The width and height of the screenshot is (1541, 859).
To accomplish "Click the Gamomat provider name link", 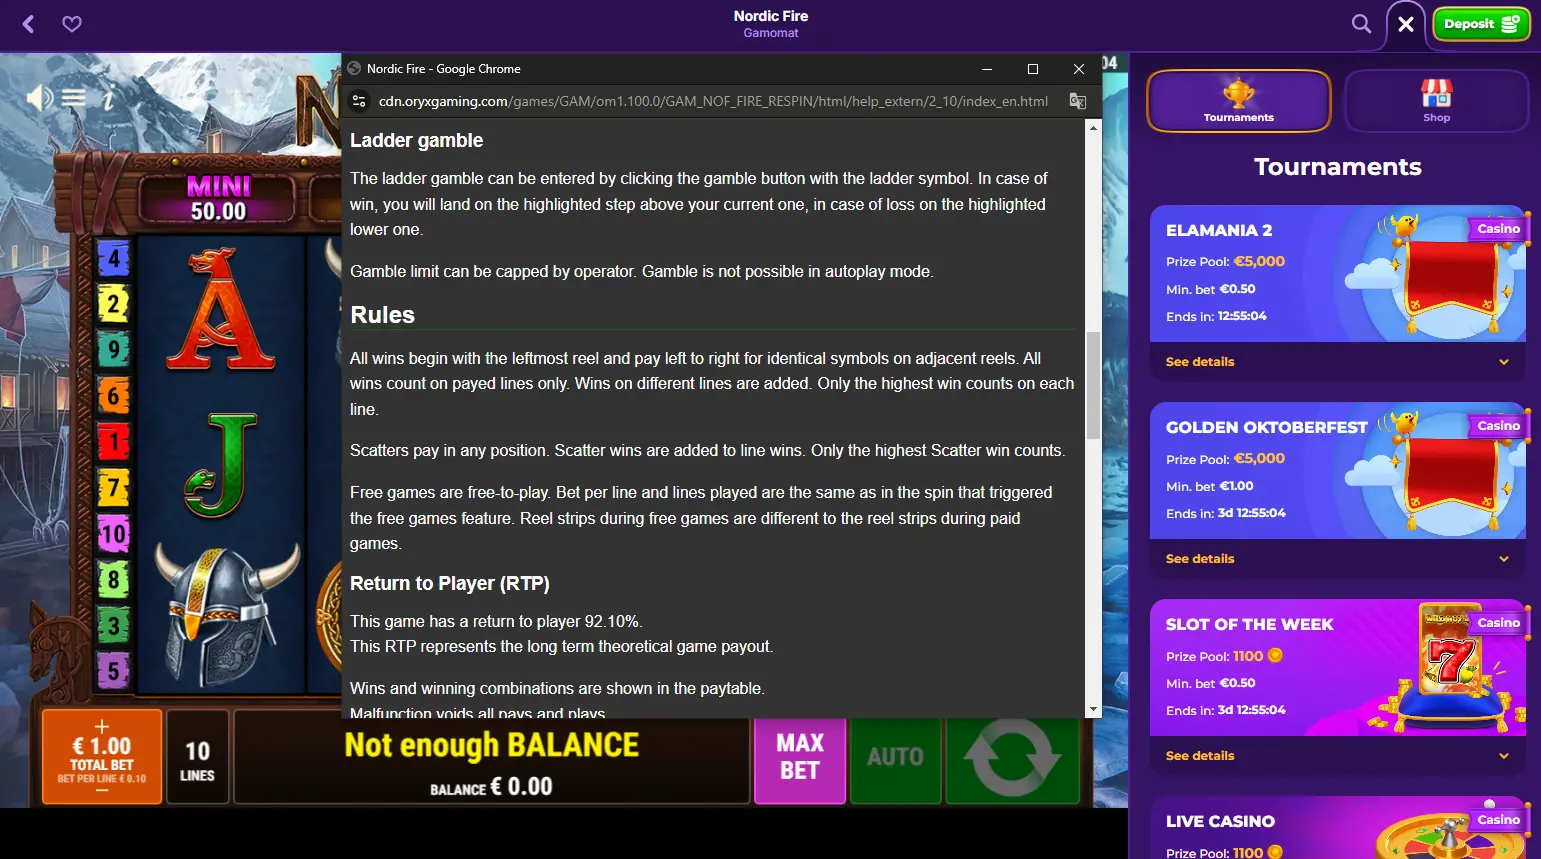I will (770, 33).
